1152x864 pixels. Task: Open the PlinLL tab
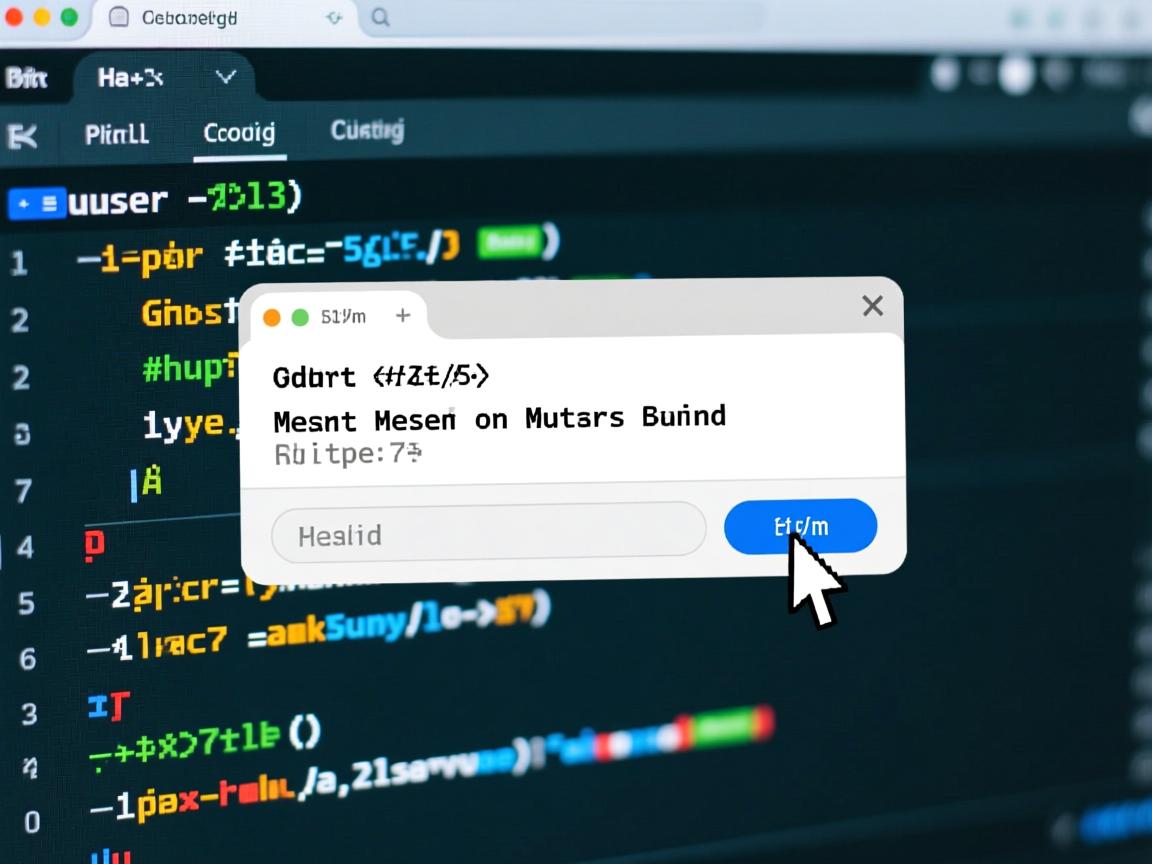point(117,134)
